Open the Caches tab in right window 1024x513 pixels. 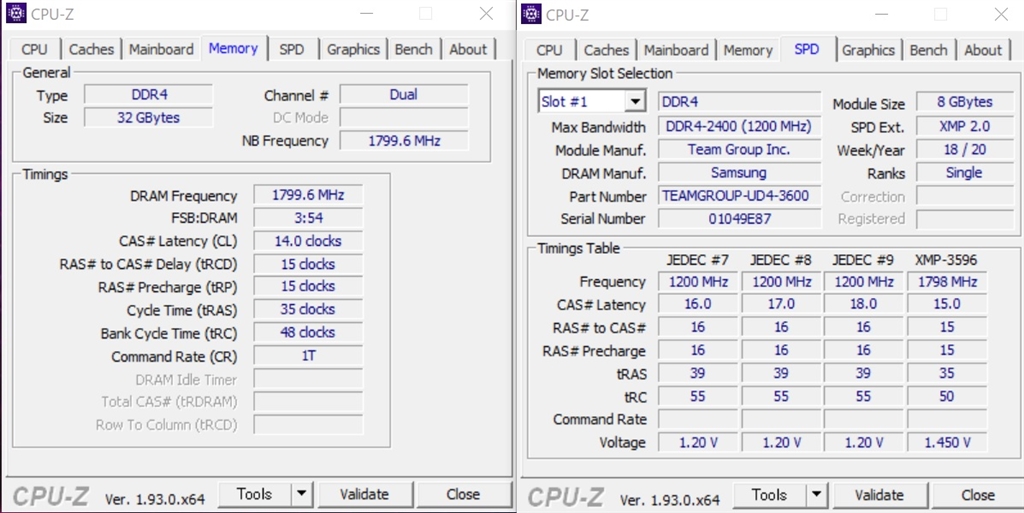pyautogui.click(x=607, y=50)
